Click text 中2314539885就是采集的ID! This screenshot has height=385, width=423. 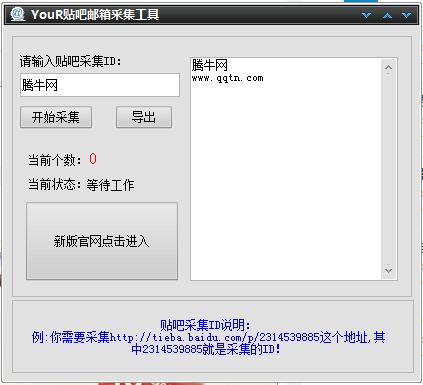pos(206,349)
